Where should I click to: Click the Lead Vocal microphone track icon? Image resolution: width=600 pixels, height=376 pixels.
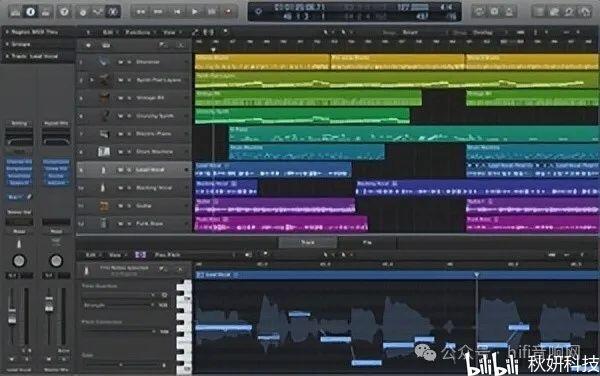click(103, 170)
